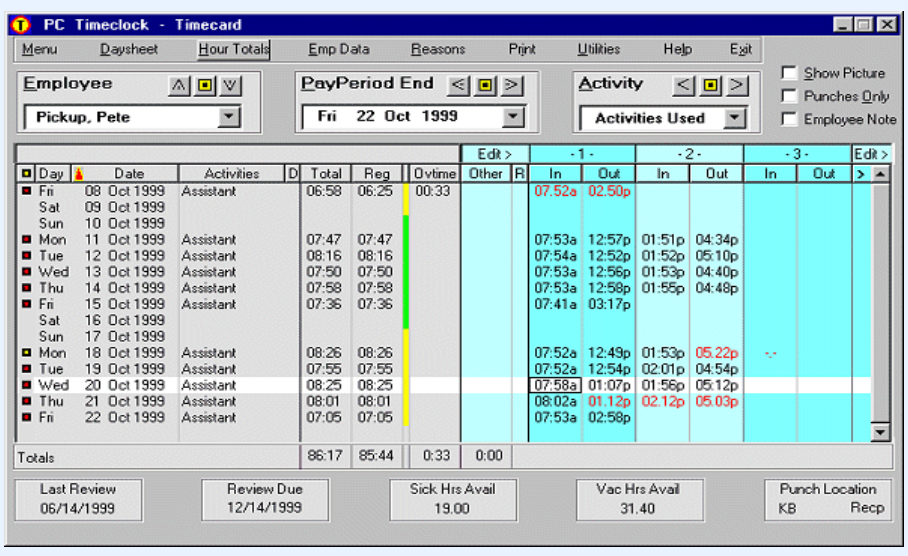Click the right-arrow column header after punch 3
Viewport: 908px width, 556px height.
pos(861,173)
